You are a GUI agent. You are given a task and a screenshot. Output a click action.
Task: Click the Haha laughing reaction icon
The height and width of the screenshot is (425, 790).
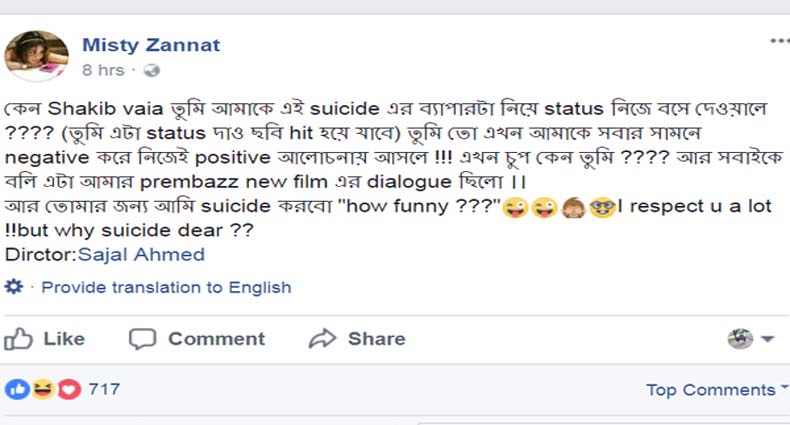pos(42,389)
